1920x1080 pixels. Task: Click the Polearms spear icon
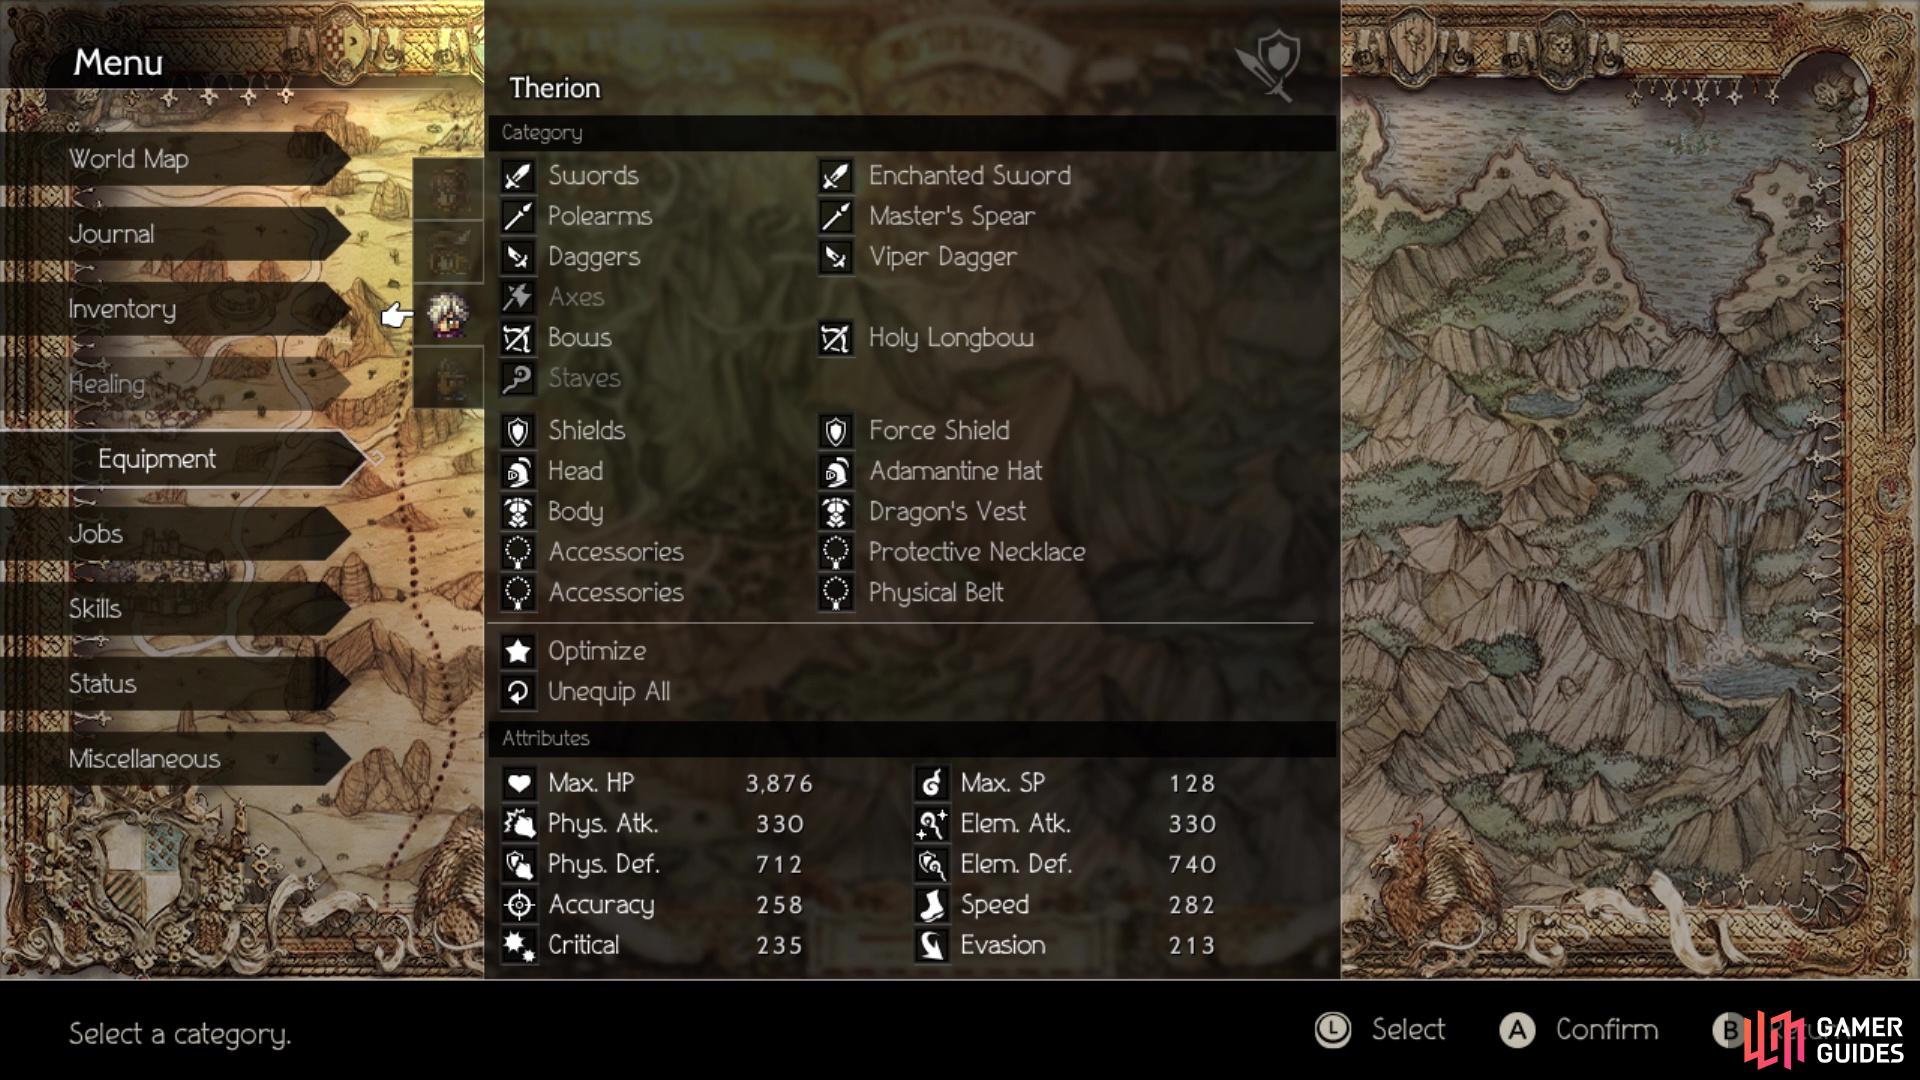(x=518, y=216)
